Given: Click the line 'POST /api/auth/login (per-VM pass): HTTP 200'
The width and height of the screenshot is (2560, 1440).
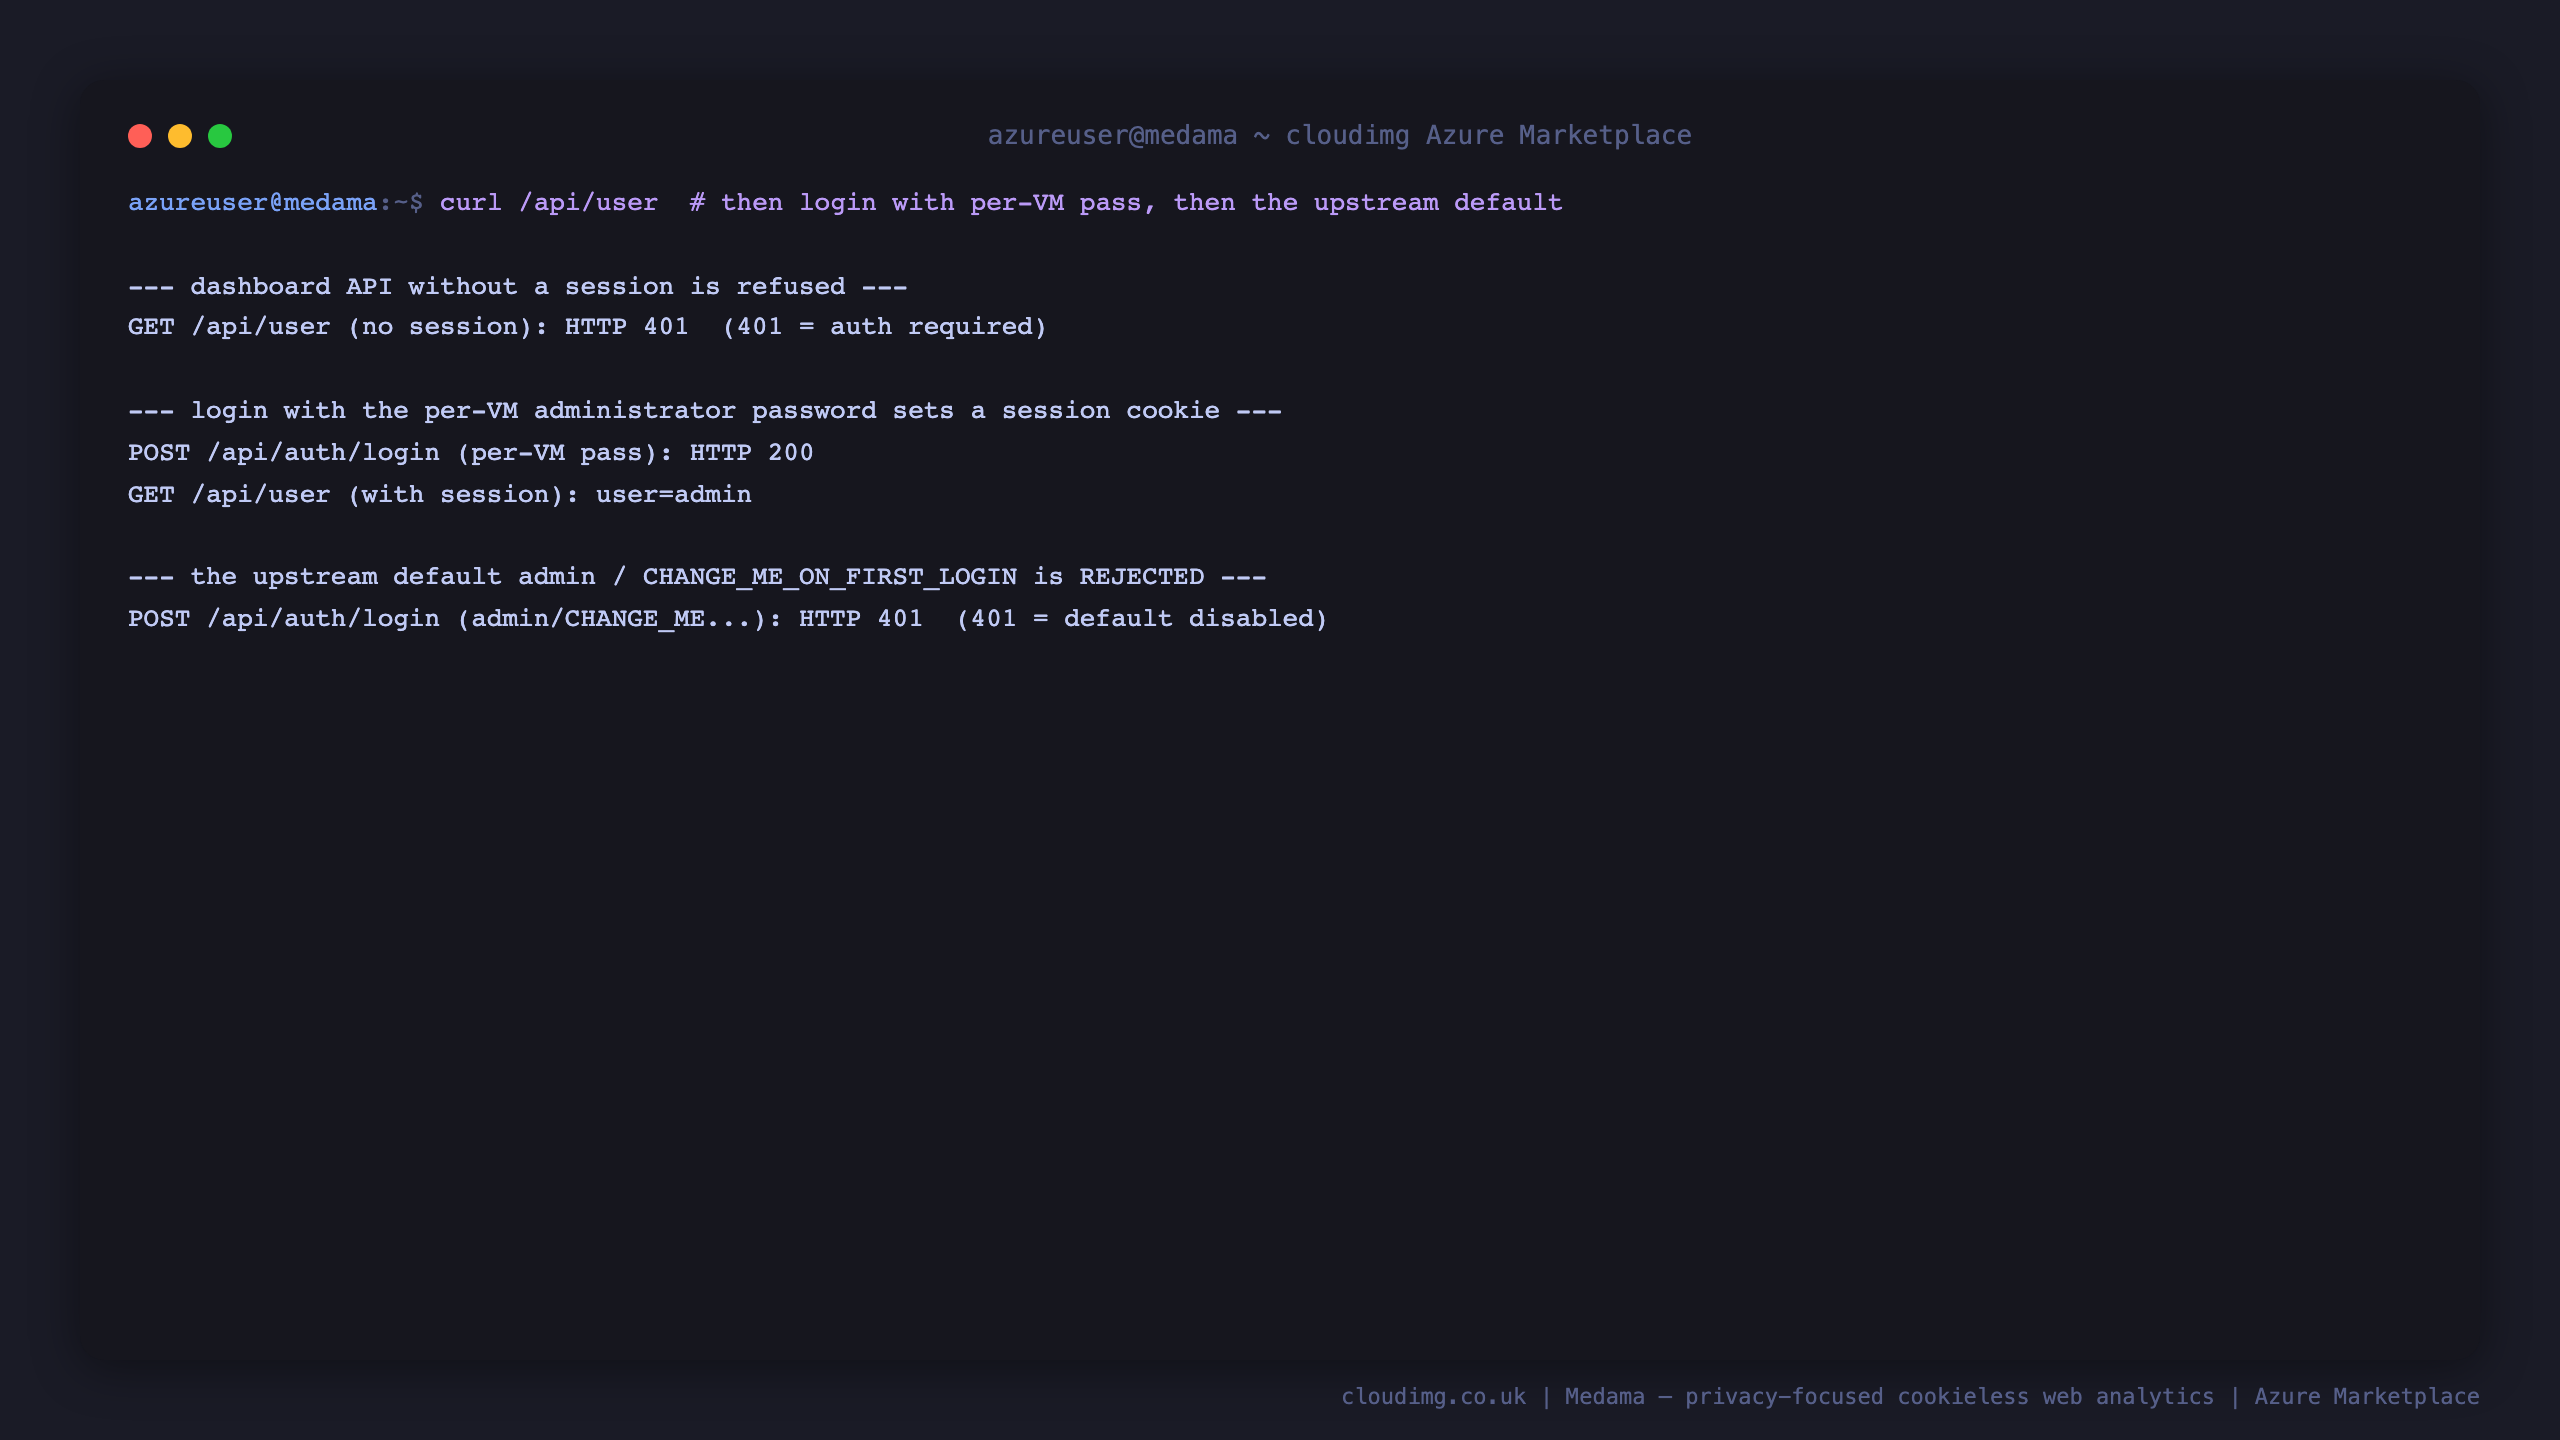Looking at the screenshot, I should pos(471,453).
